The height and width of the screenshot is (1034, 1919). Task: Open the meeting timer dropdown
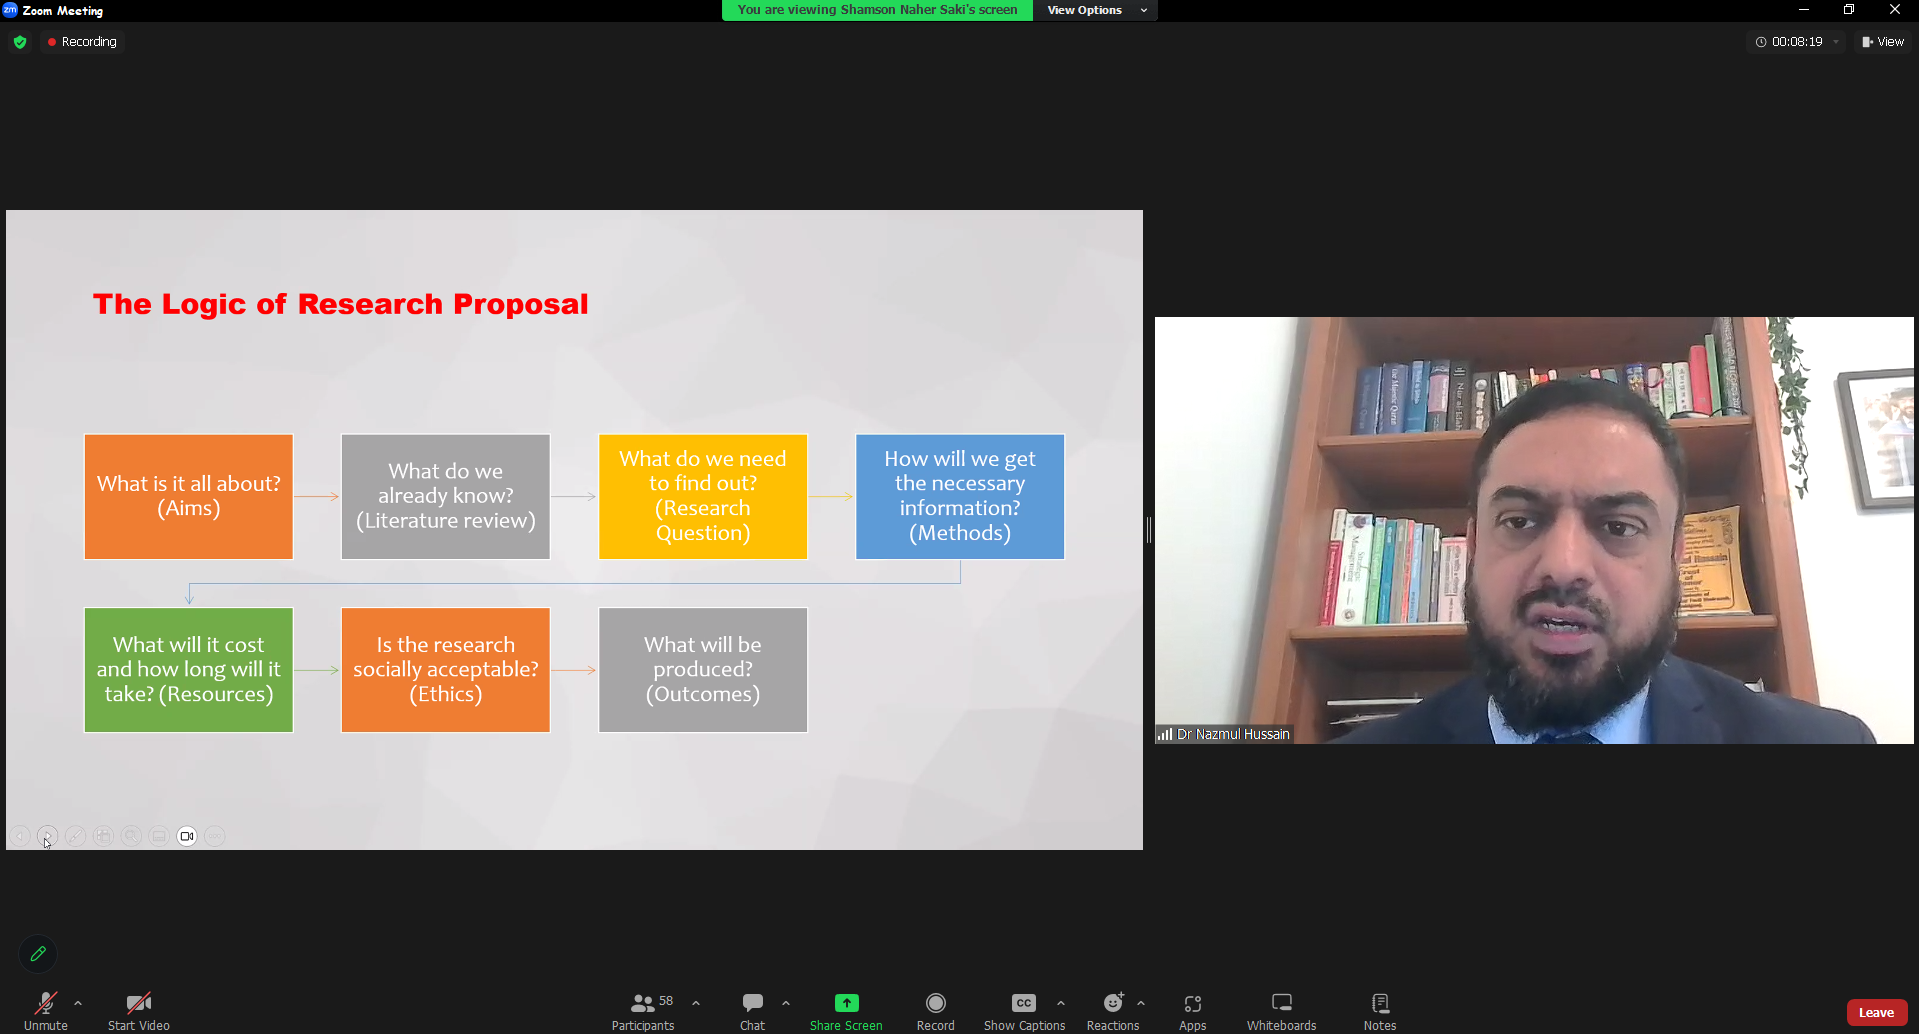click(x=1836, y=42)
